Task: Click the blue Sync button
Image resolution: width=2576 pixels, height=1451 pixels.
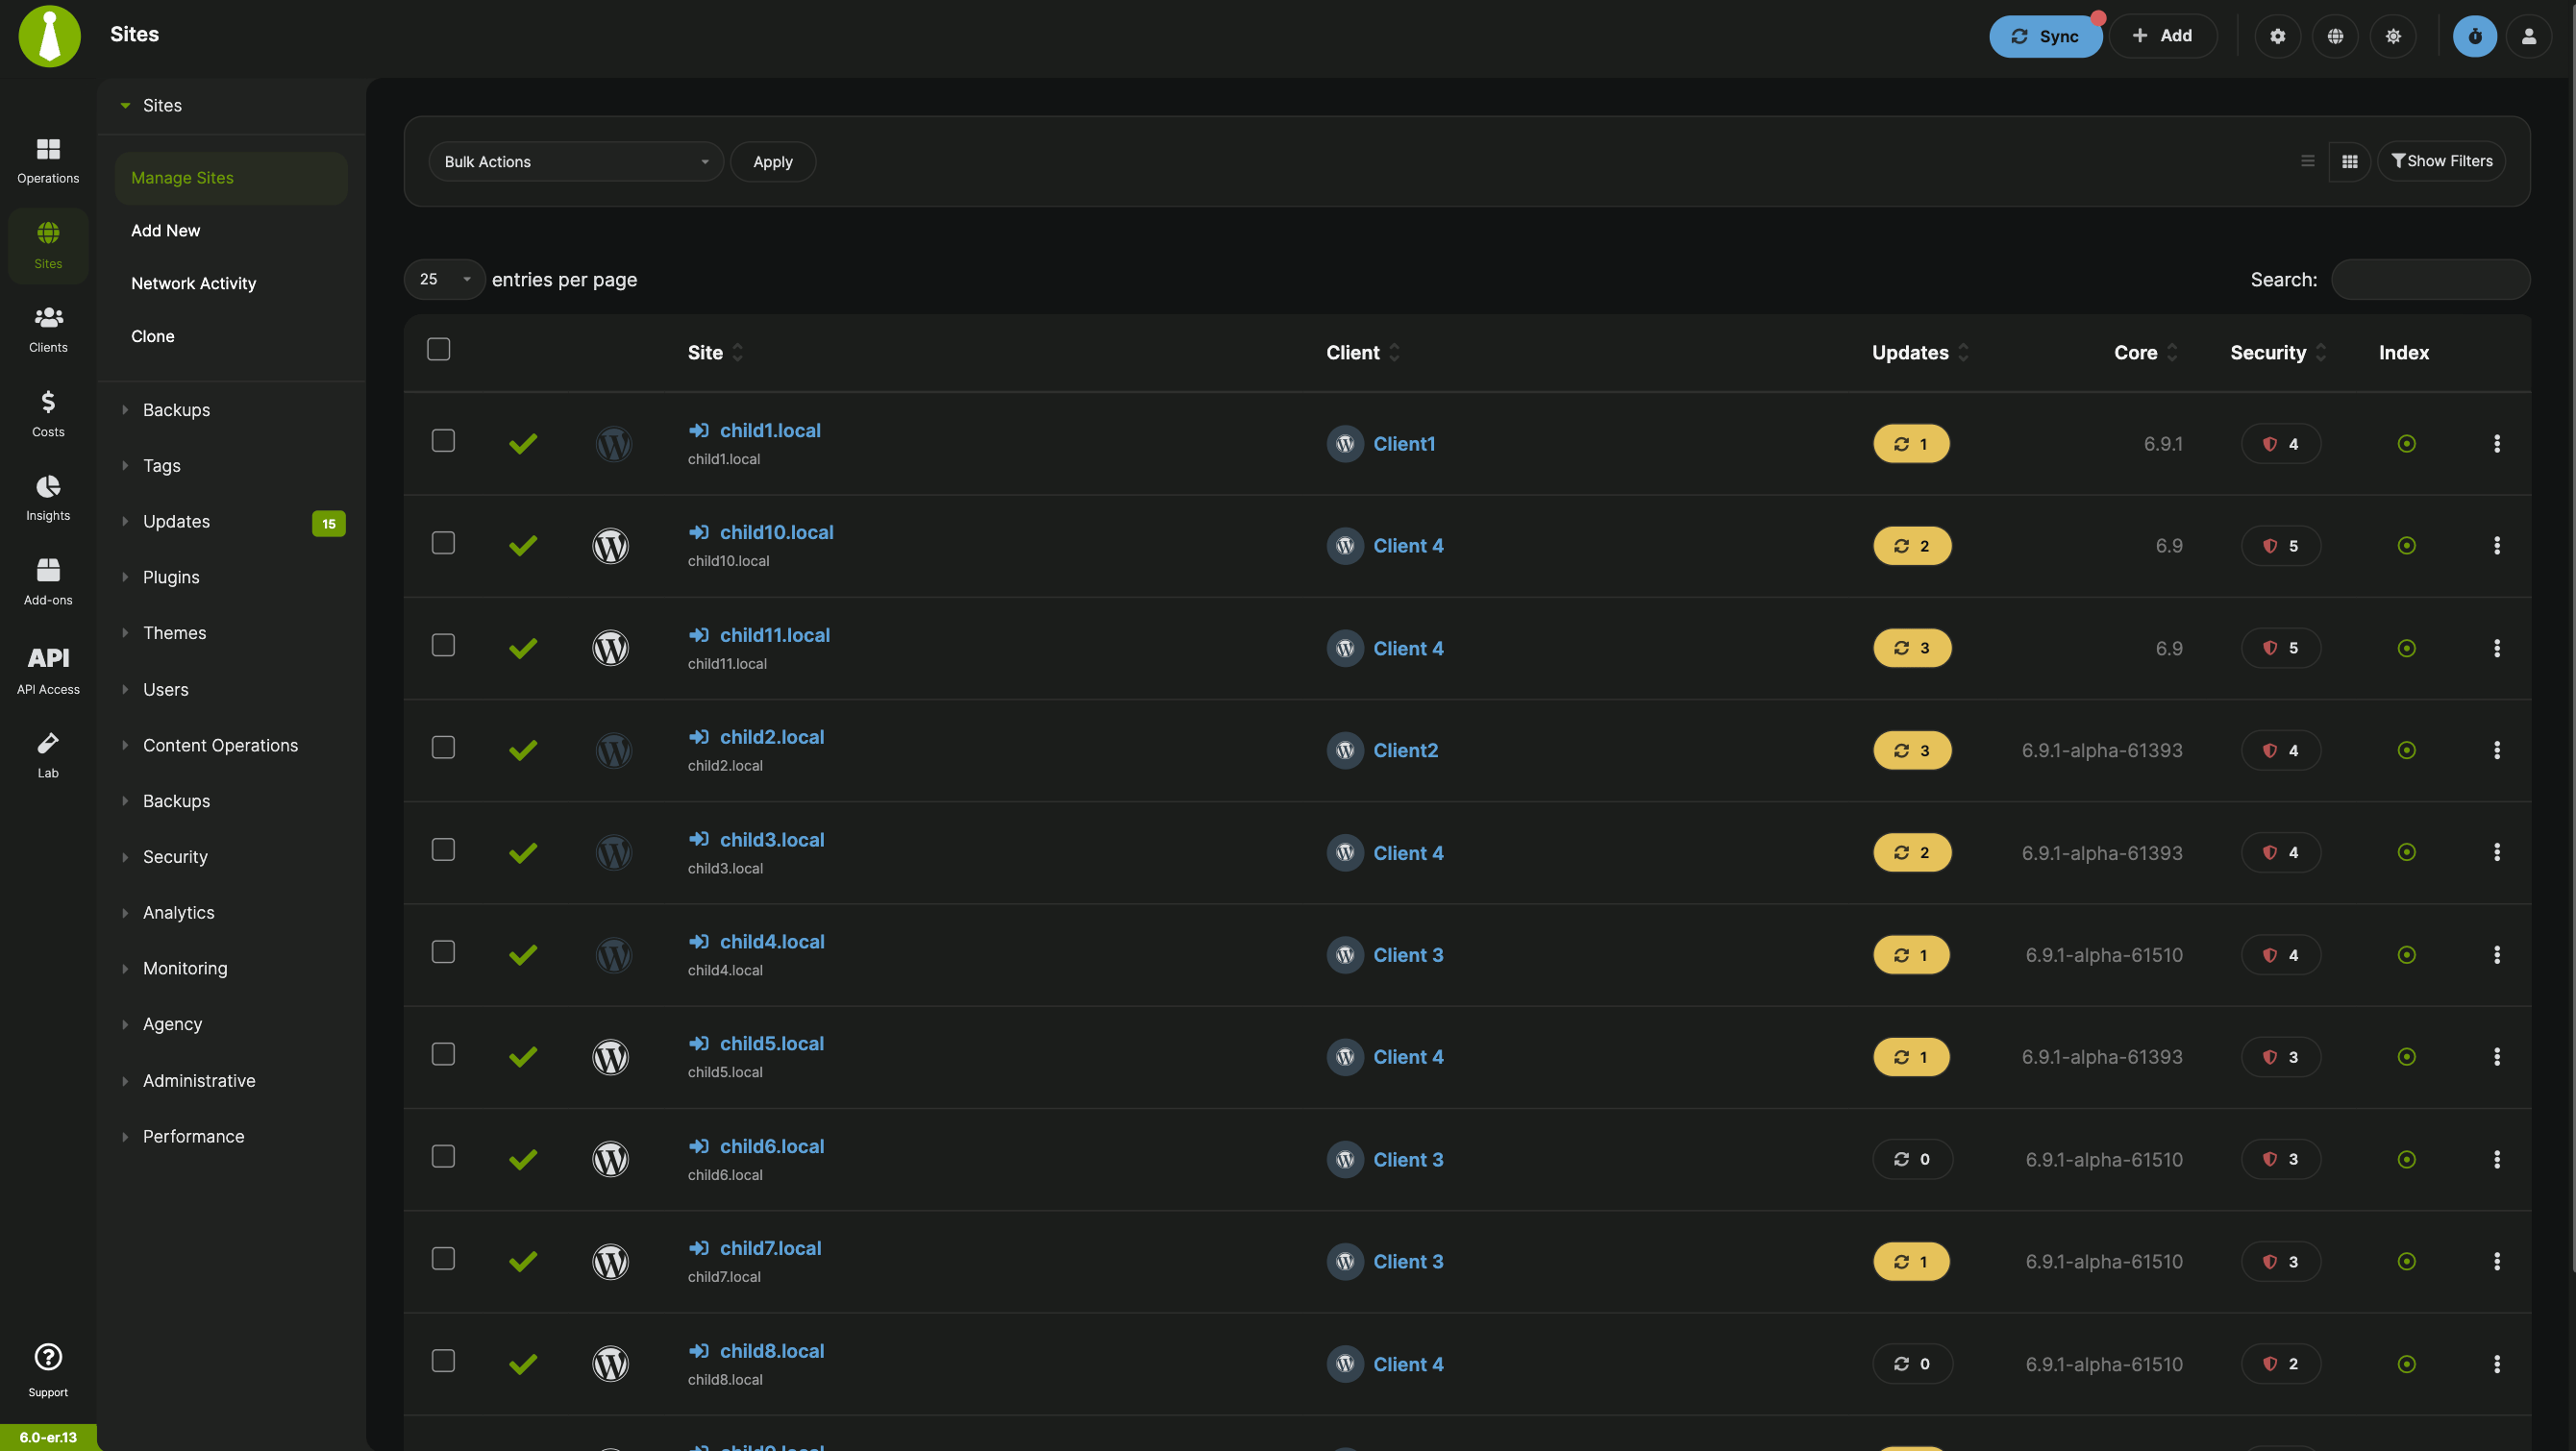Action: [2045, 36]
